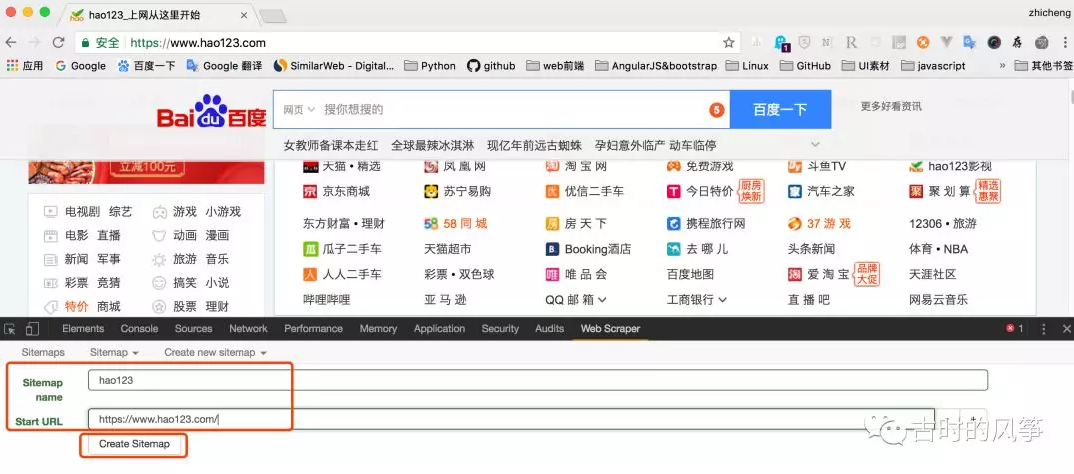
Task: Open the 天涯社区 link
Action: (x=933, y=274)
